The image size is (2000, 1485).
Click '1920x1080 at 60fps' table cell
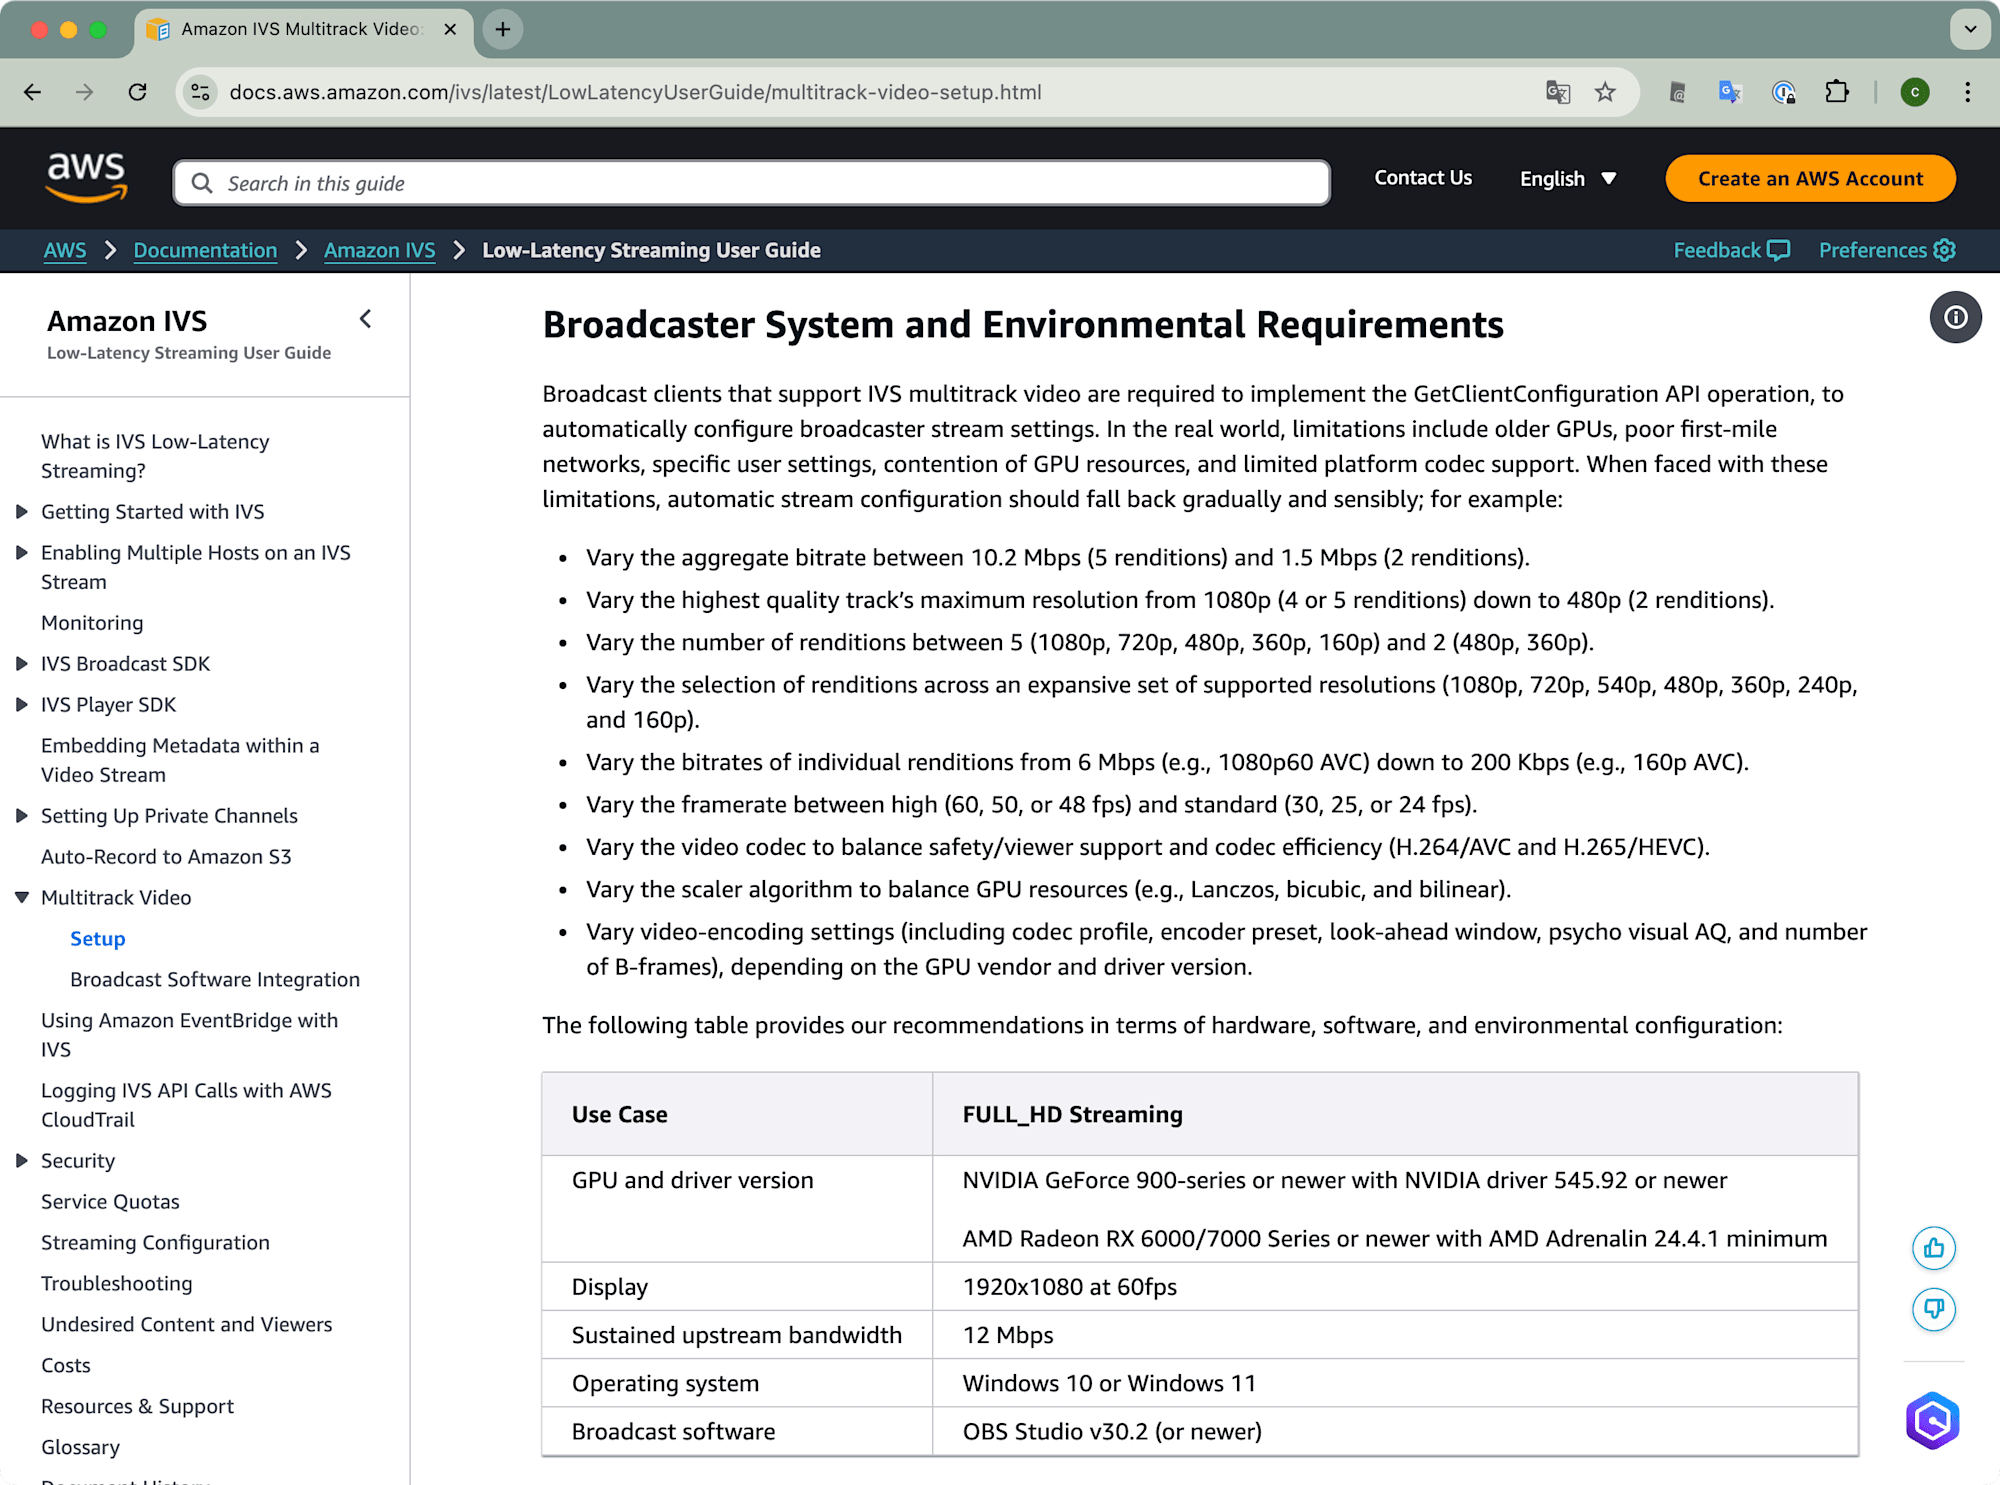pyautogui.click(x=1395, y=1287)
